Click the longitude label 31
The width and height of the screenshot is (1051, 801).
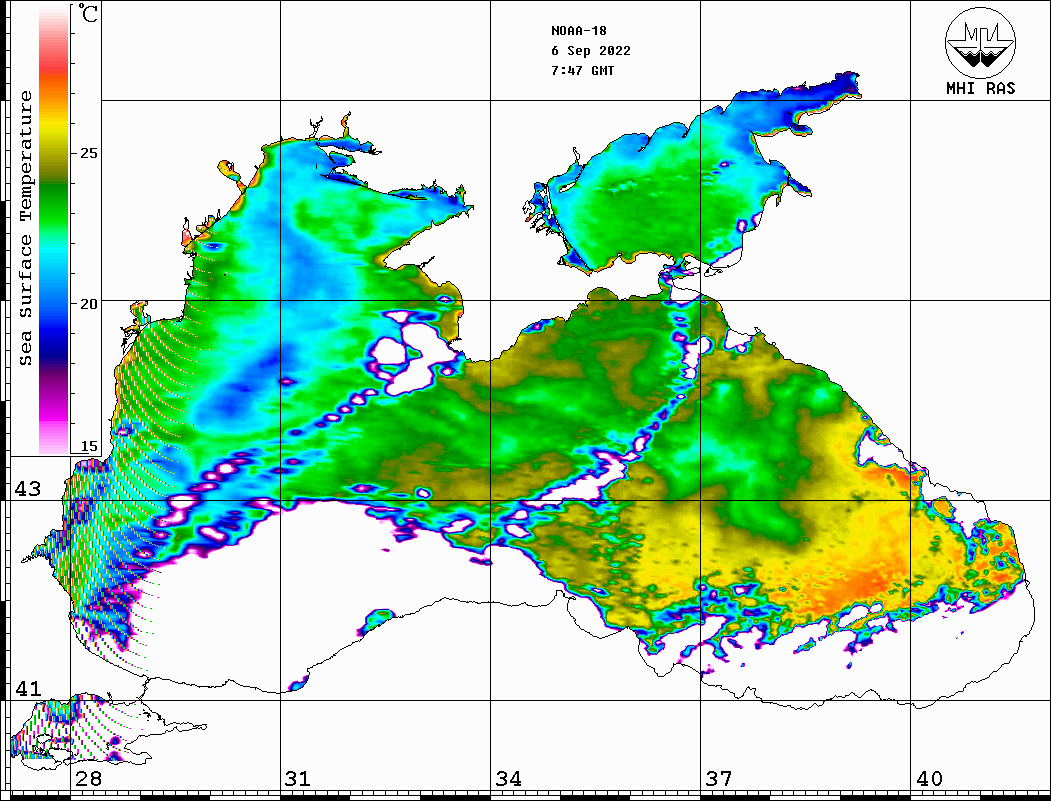(x=298, y=778)
